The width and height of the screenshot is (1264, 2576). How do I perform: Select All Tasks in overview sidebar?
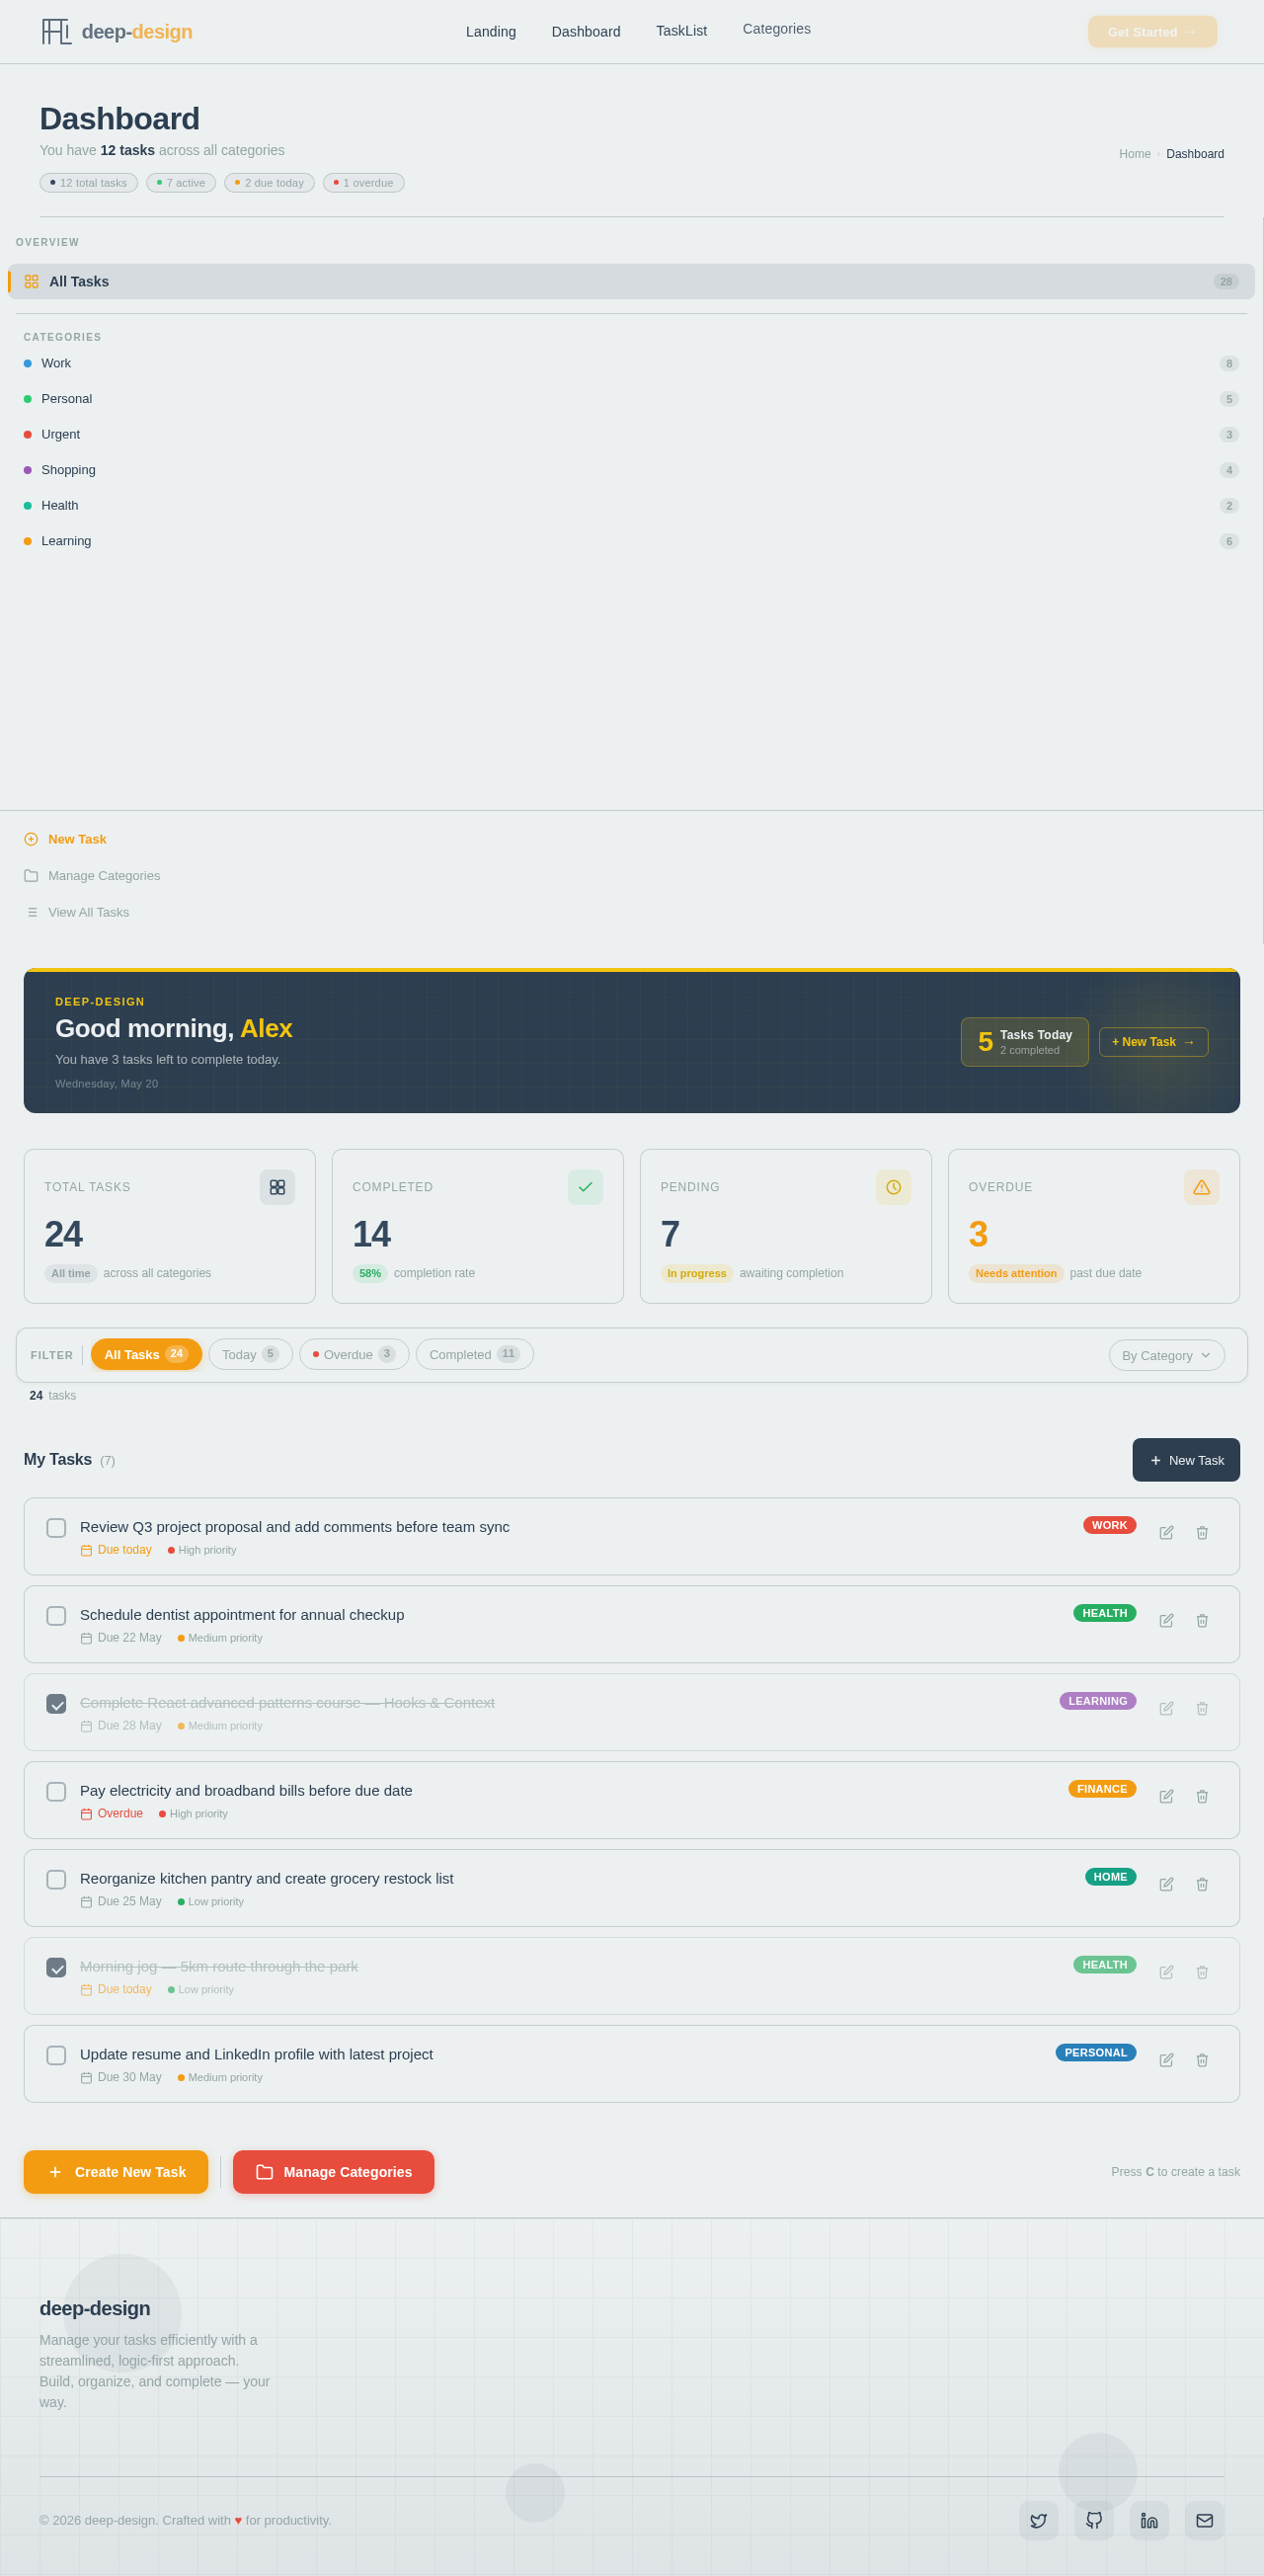[x=631, y=282]
